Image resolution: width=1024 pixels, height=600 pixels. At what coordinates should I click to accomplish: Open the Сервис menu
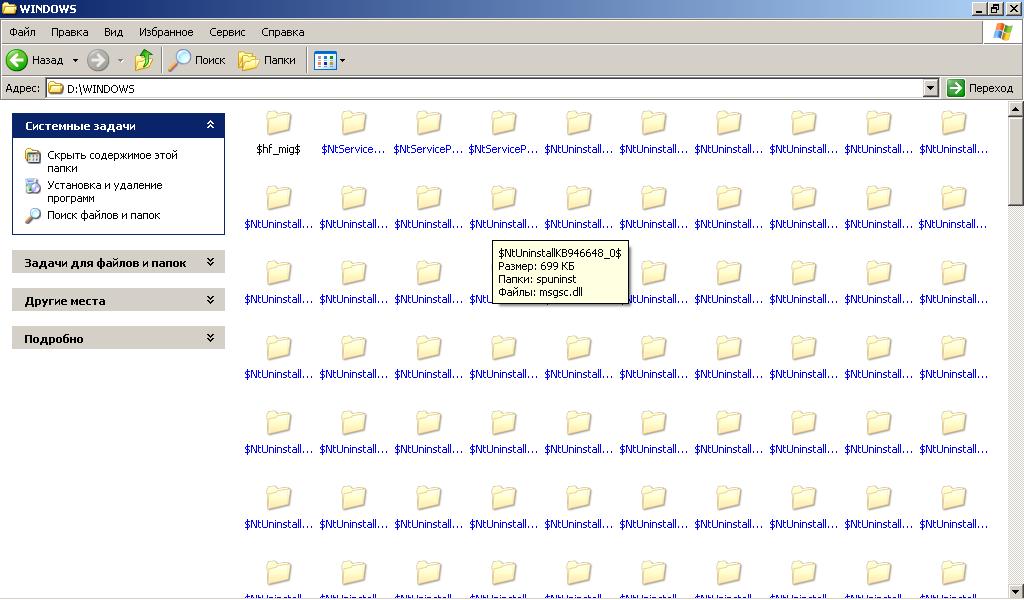[x=227, y=32]
